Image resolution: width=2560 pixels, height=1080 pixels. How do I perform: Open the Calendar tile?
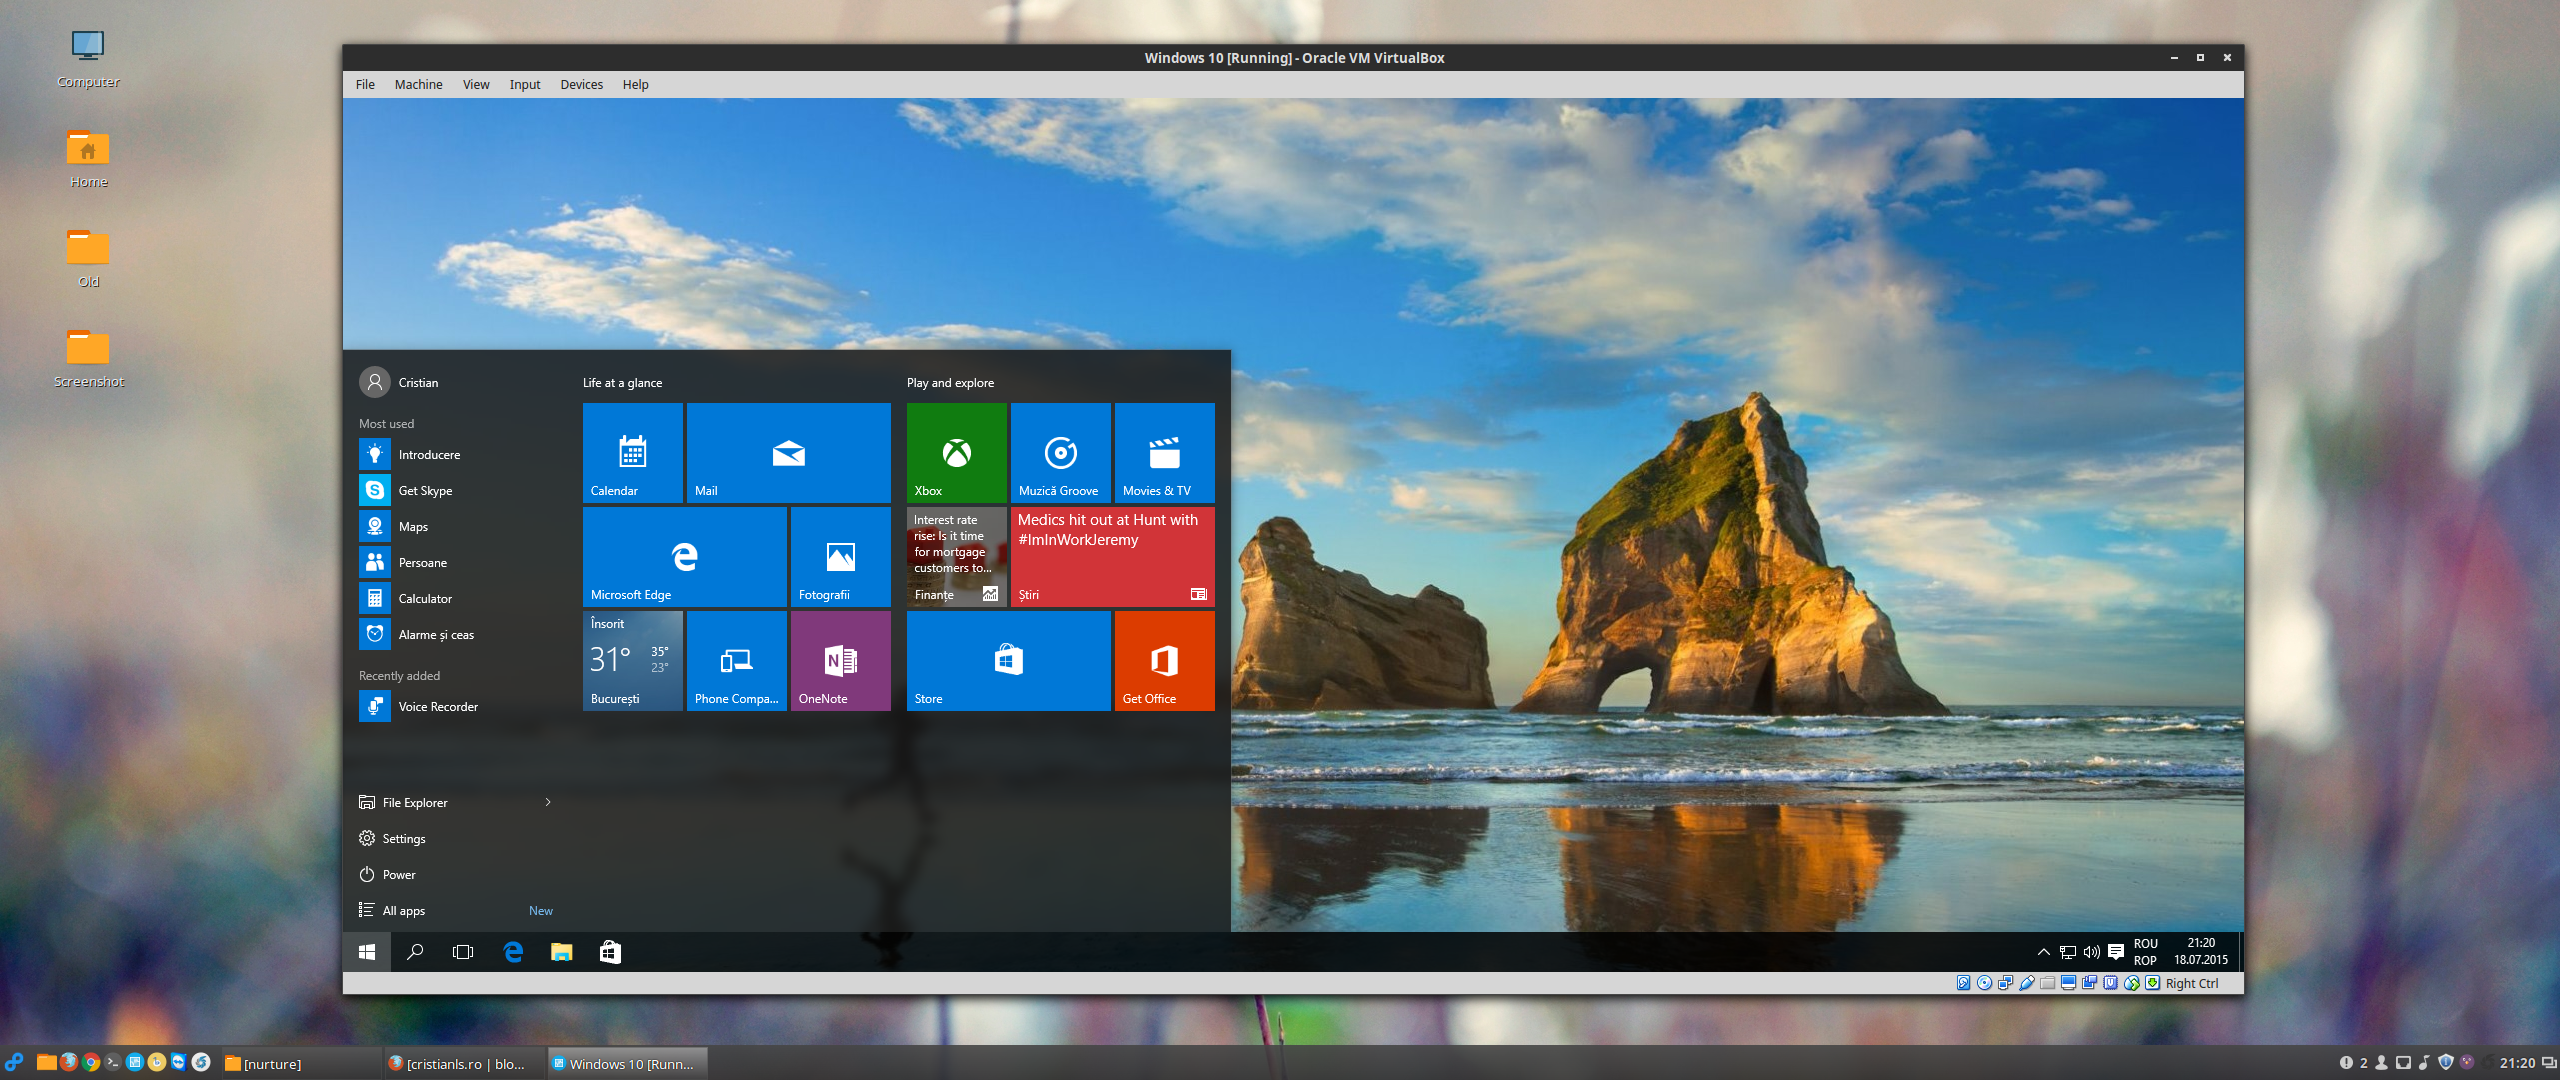click(632, 452)
